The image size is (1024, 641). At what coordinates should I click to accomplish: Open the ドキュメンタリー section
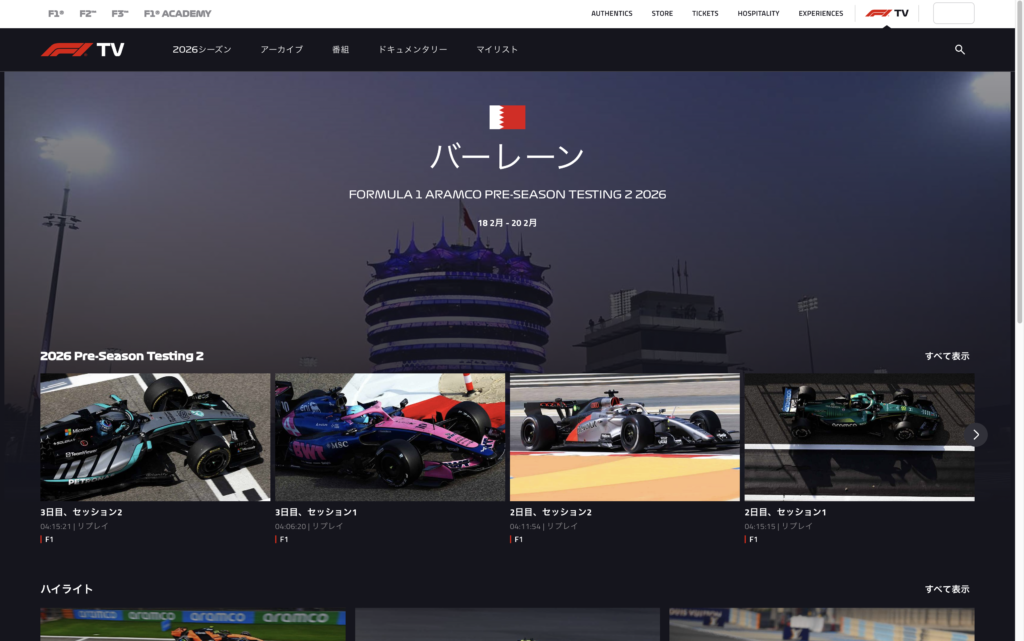(412, 49)
